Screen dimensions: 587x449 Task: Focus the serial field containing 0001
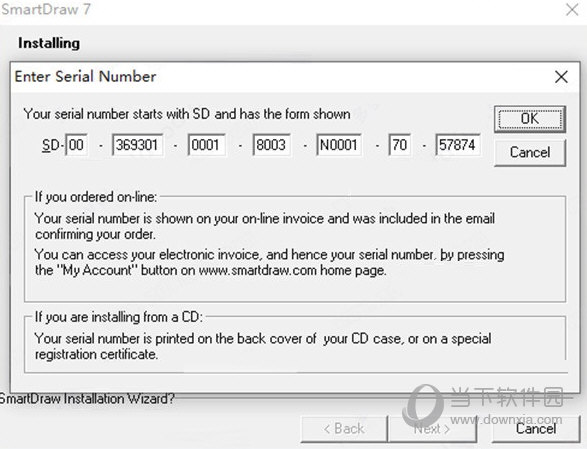(206, 145)
